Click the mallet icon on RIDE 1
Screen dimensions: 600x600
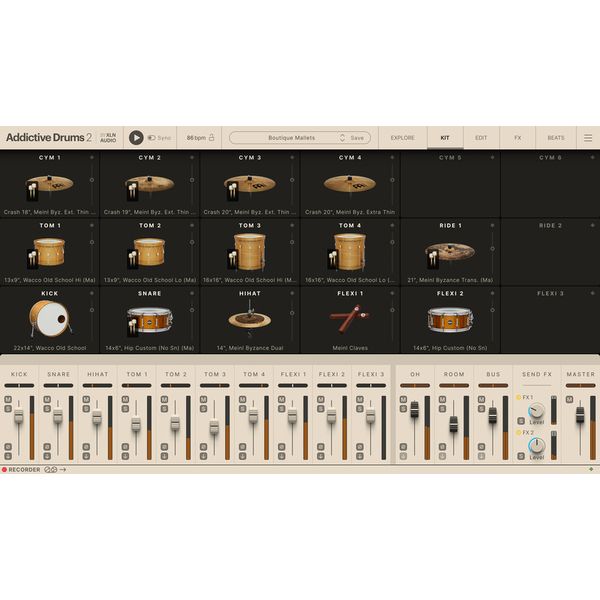pos(433,259)
